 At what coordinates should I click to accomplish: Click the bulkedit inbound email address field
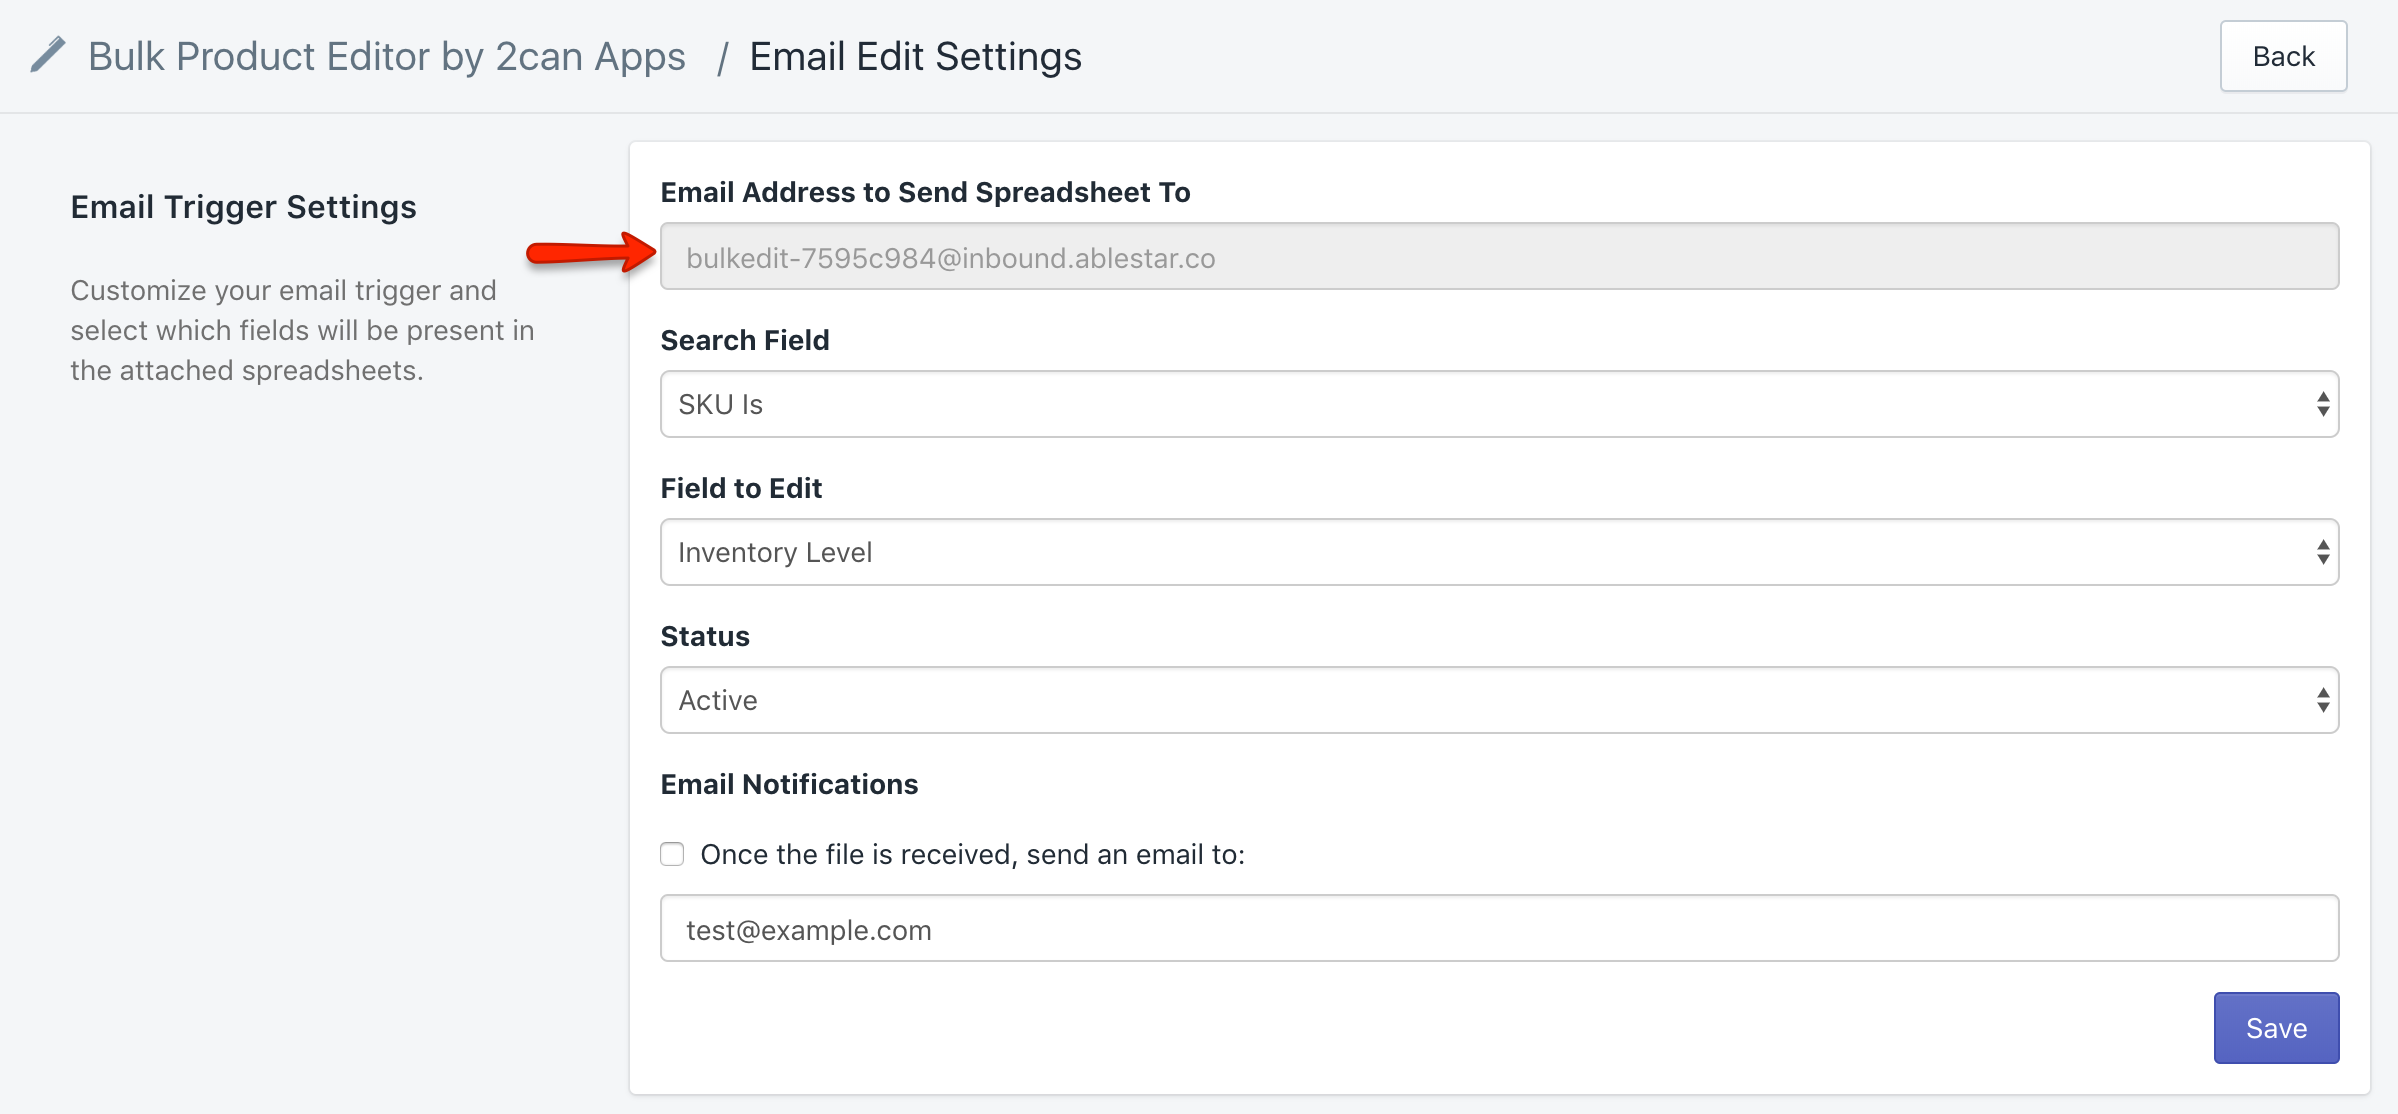click(x=1498, y=257)
